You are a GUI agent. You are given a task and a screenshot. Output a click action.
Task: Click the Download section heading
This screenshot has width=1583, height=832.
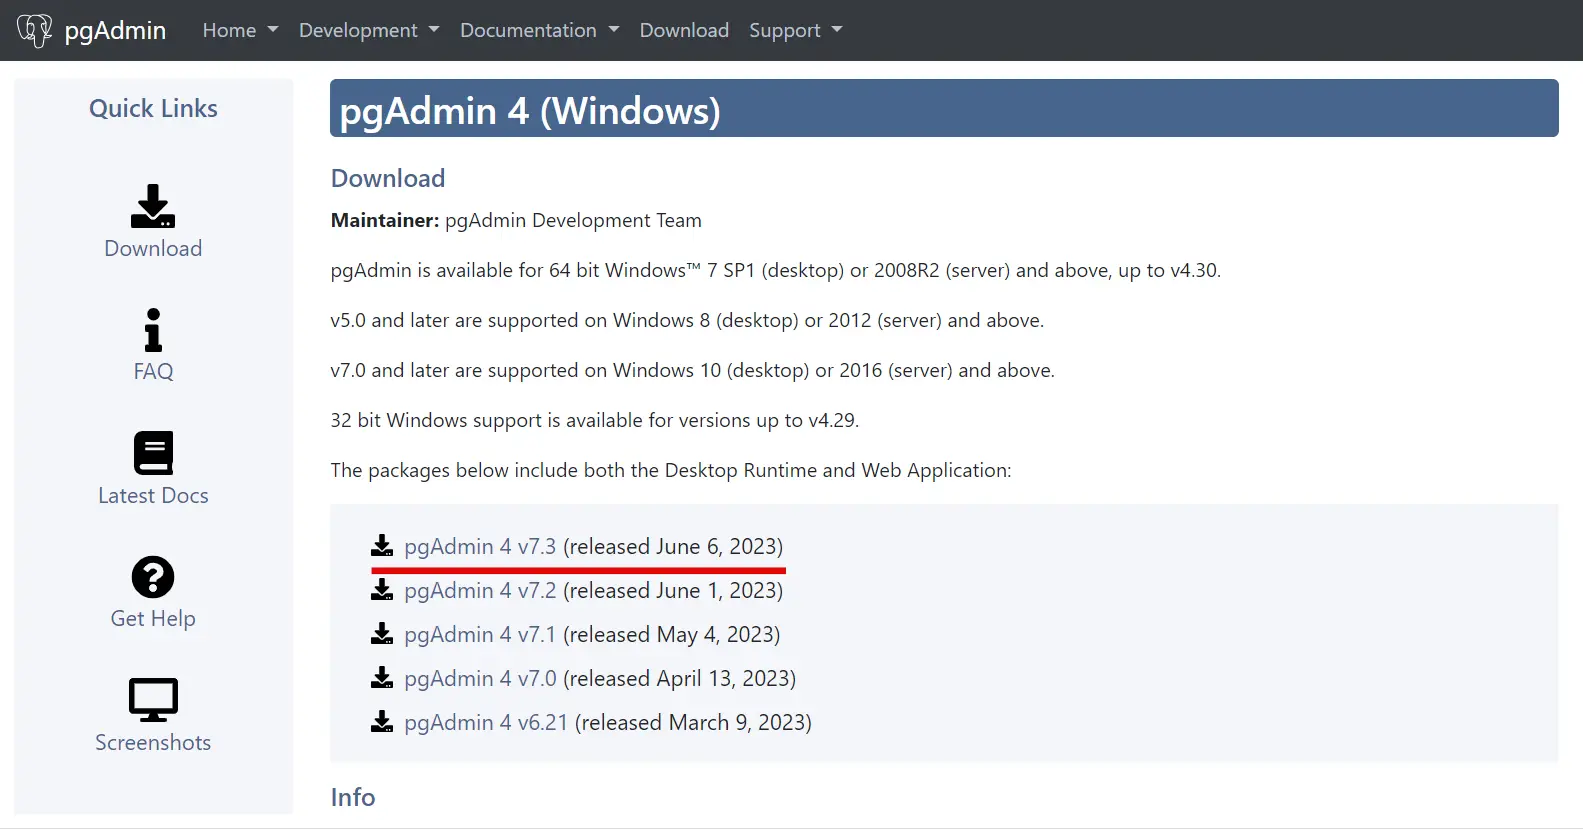388,178
